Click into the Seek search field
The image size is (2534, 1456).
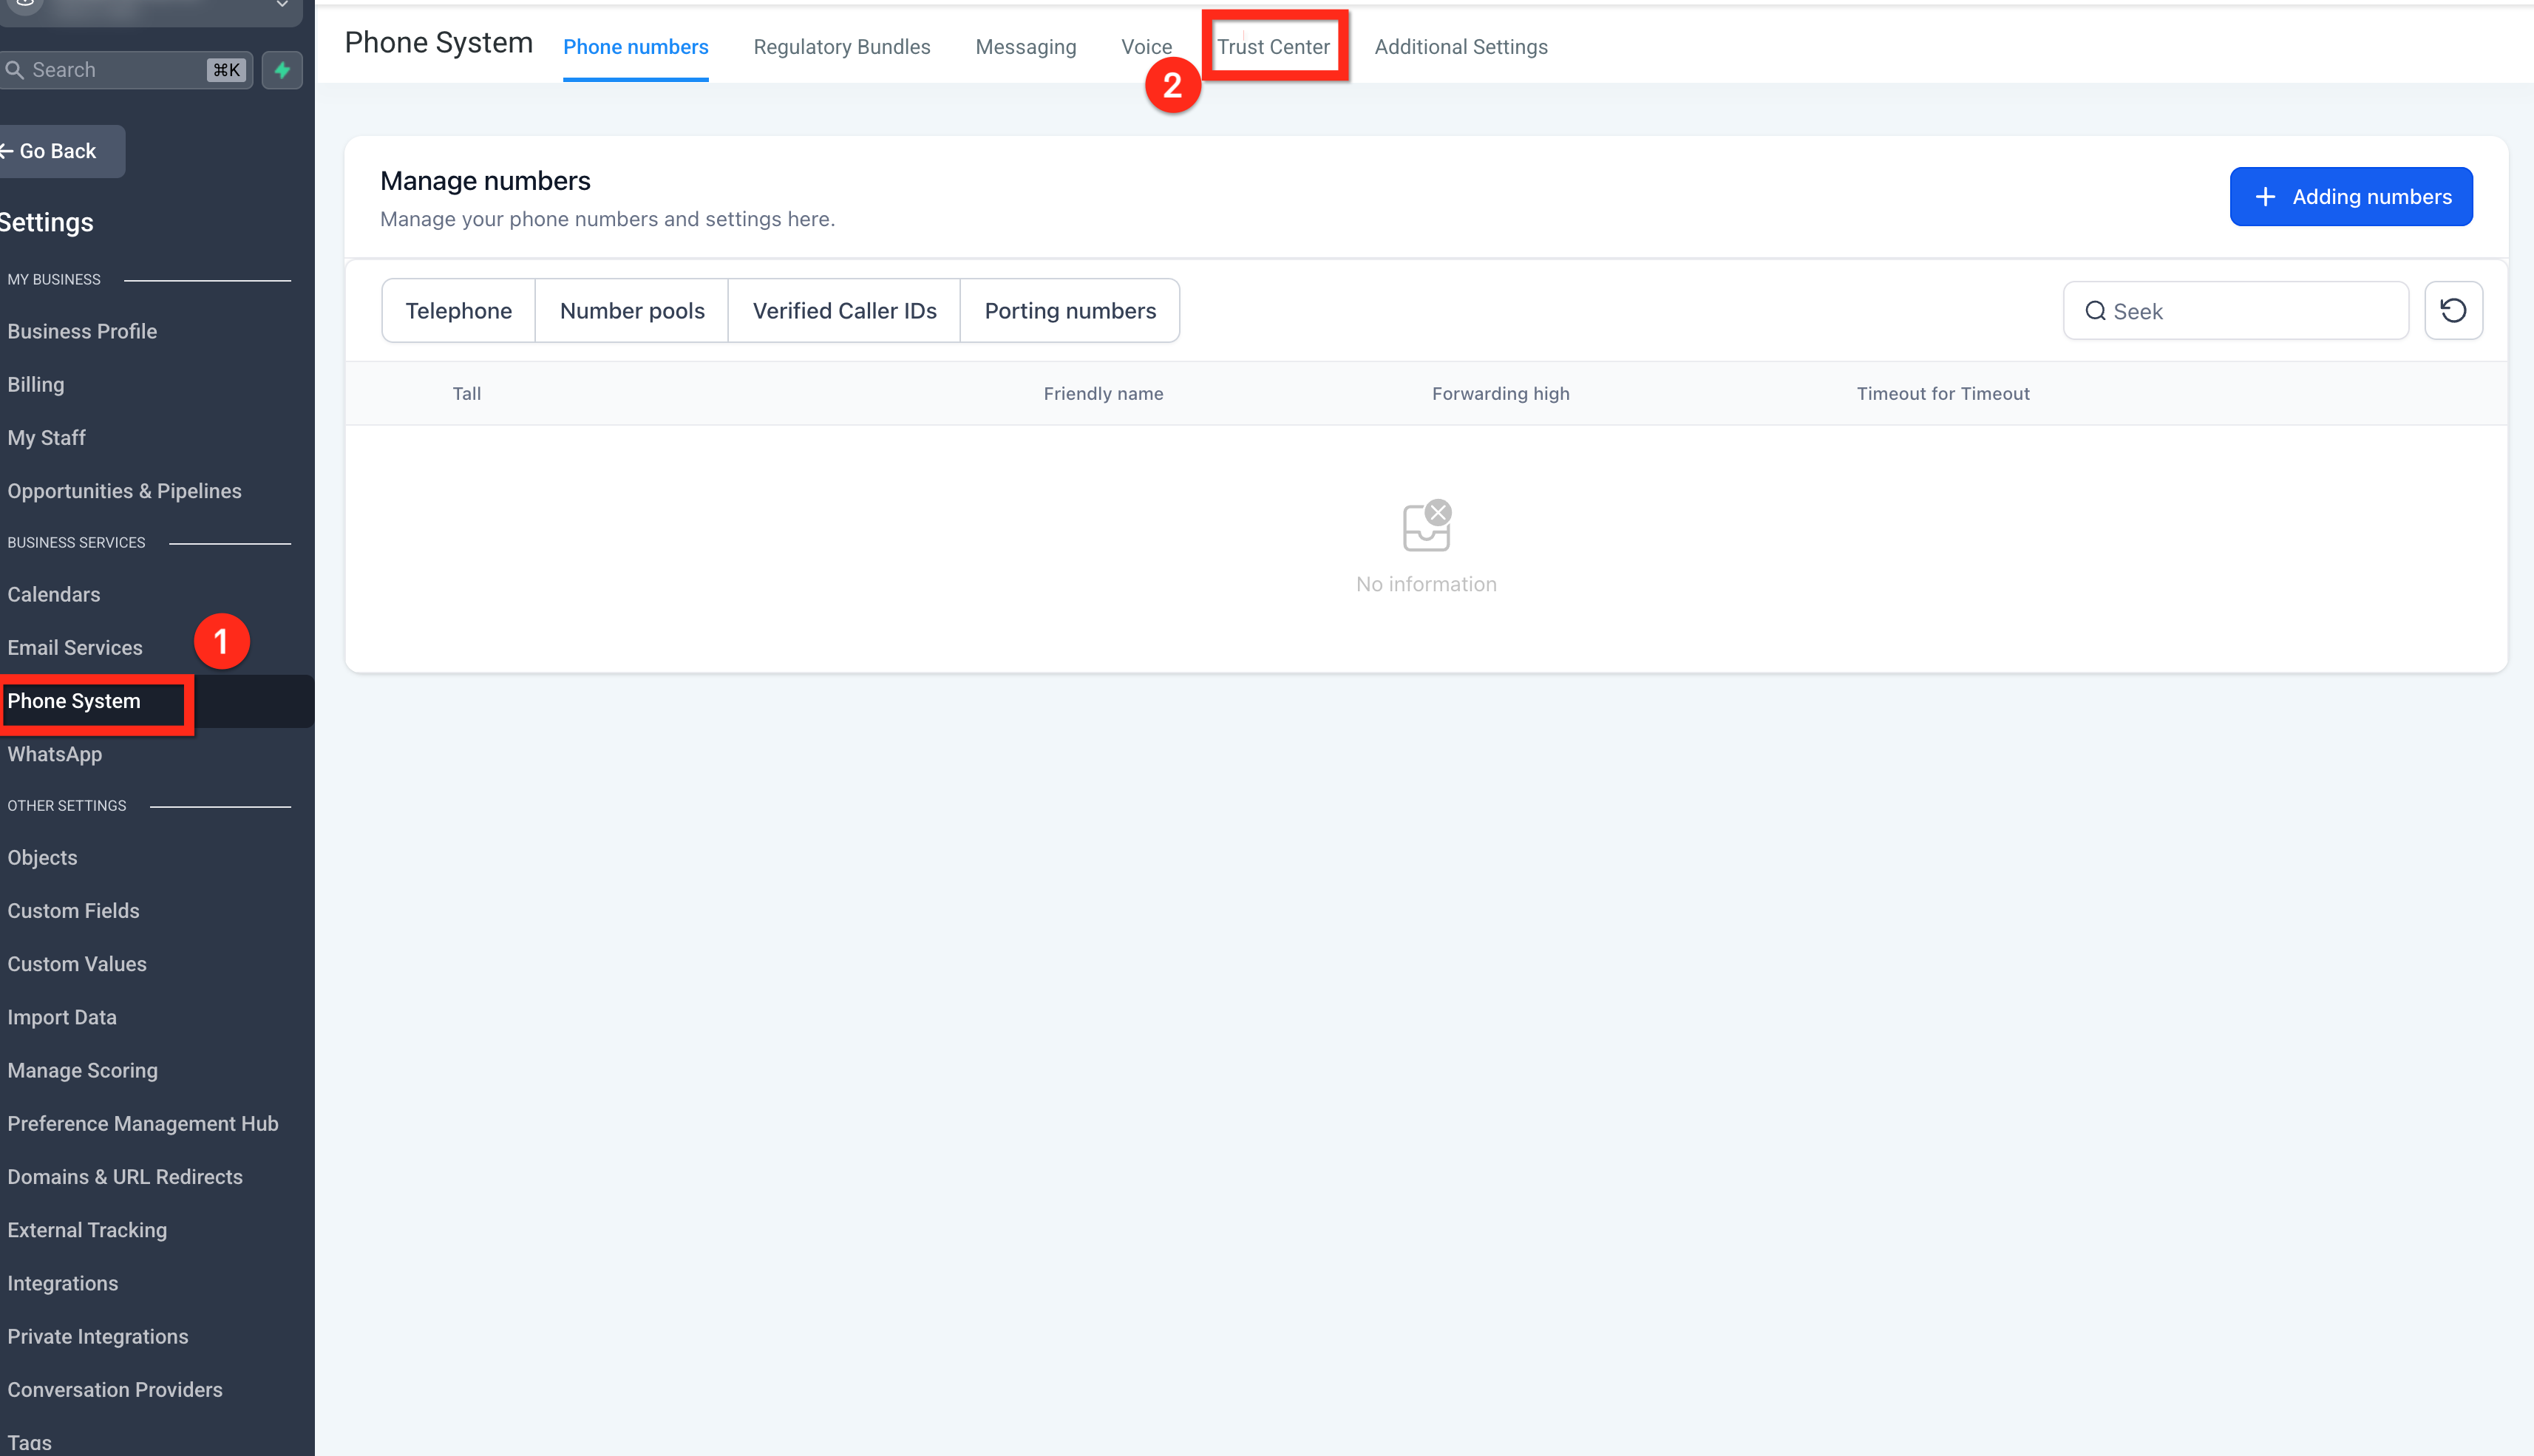(2236, 311)
